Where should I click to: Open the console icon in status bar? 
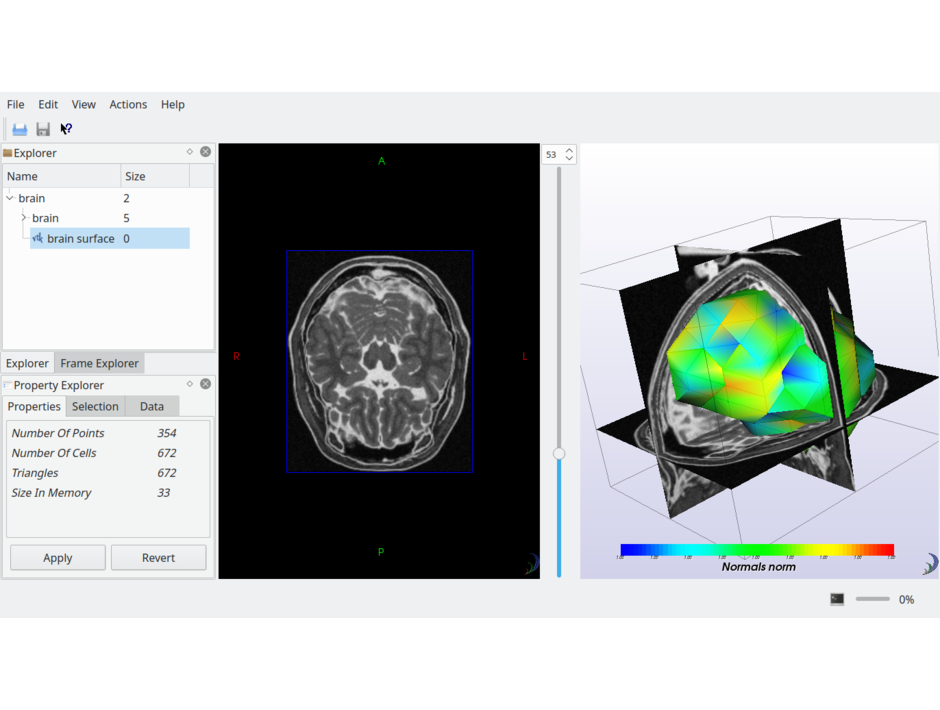point(837,599)
